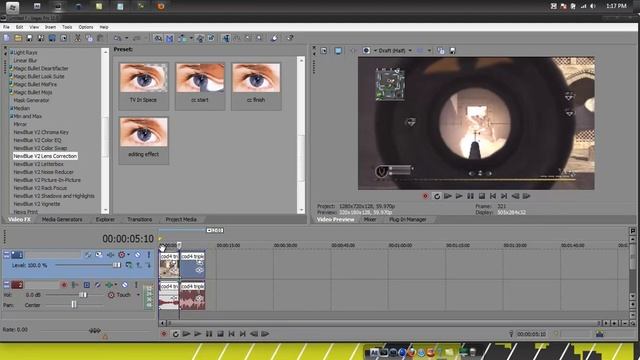Click Stop button under video preview

(x=482, y=196)
